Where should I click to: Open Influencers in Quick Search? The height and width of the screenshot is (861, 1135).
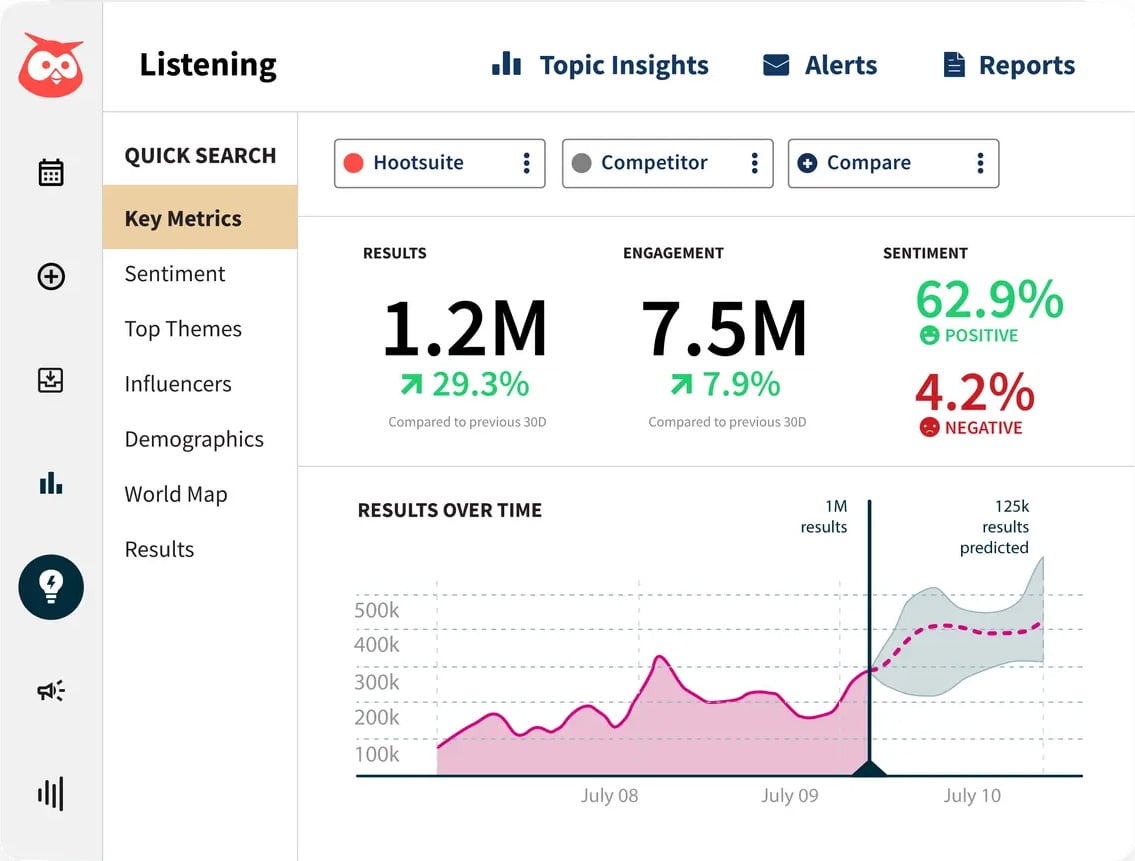(x=178, y=384)
